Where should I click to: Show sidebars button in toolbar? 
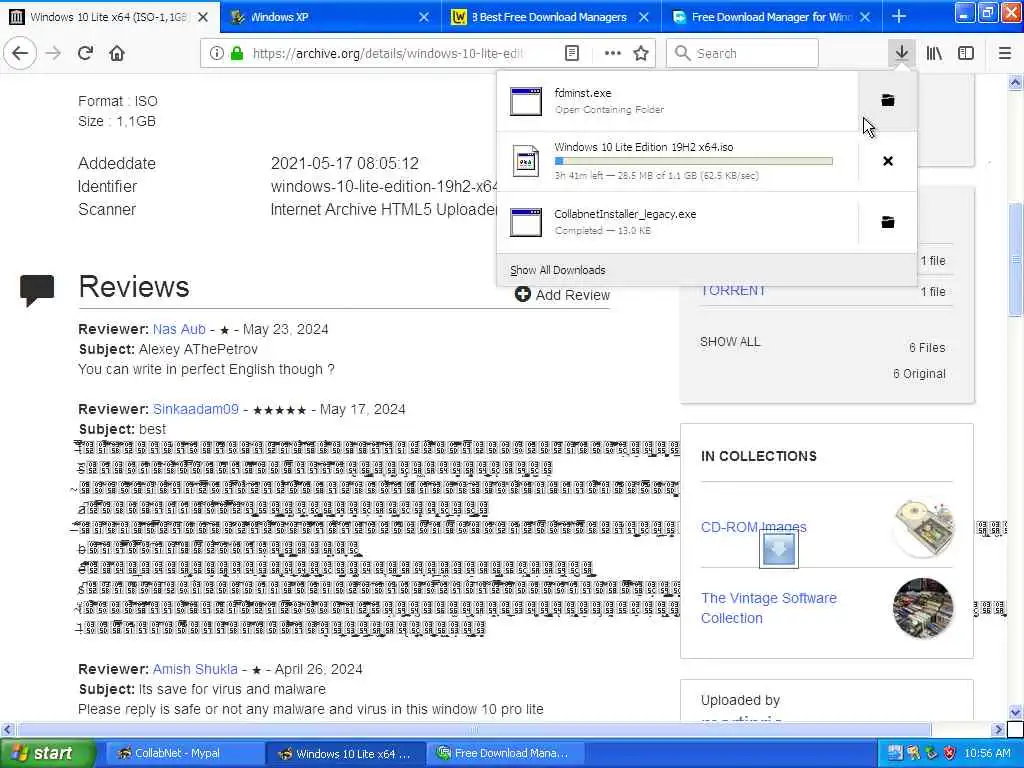966,54
